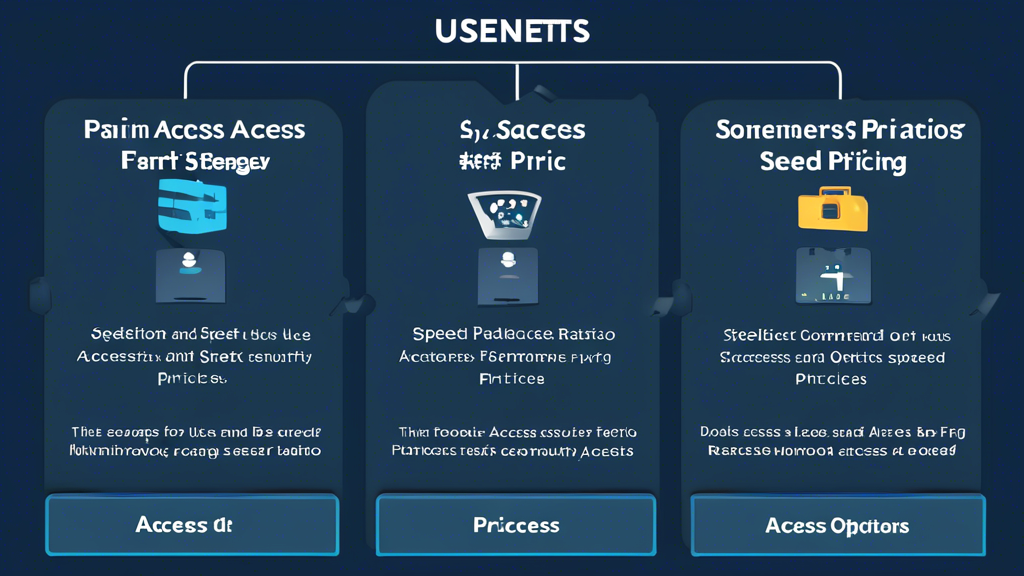This screenshot has width=1024, height=576.
Task: Click the yellow briefcase icon
Action: click(x=833, y=209)
